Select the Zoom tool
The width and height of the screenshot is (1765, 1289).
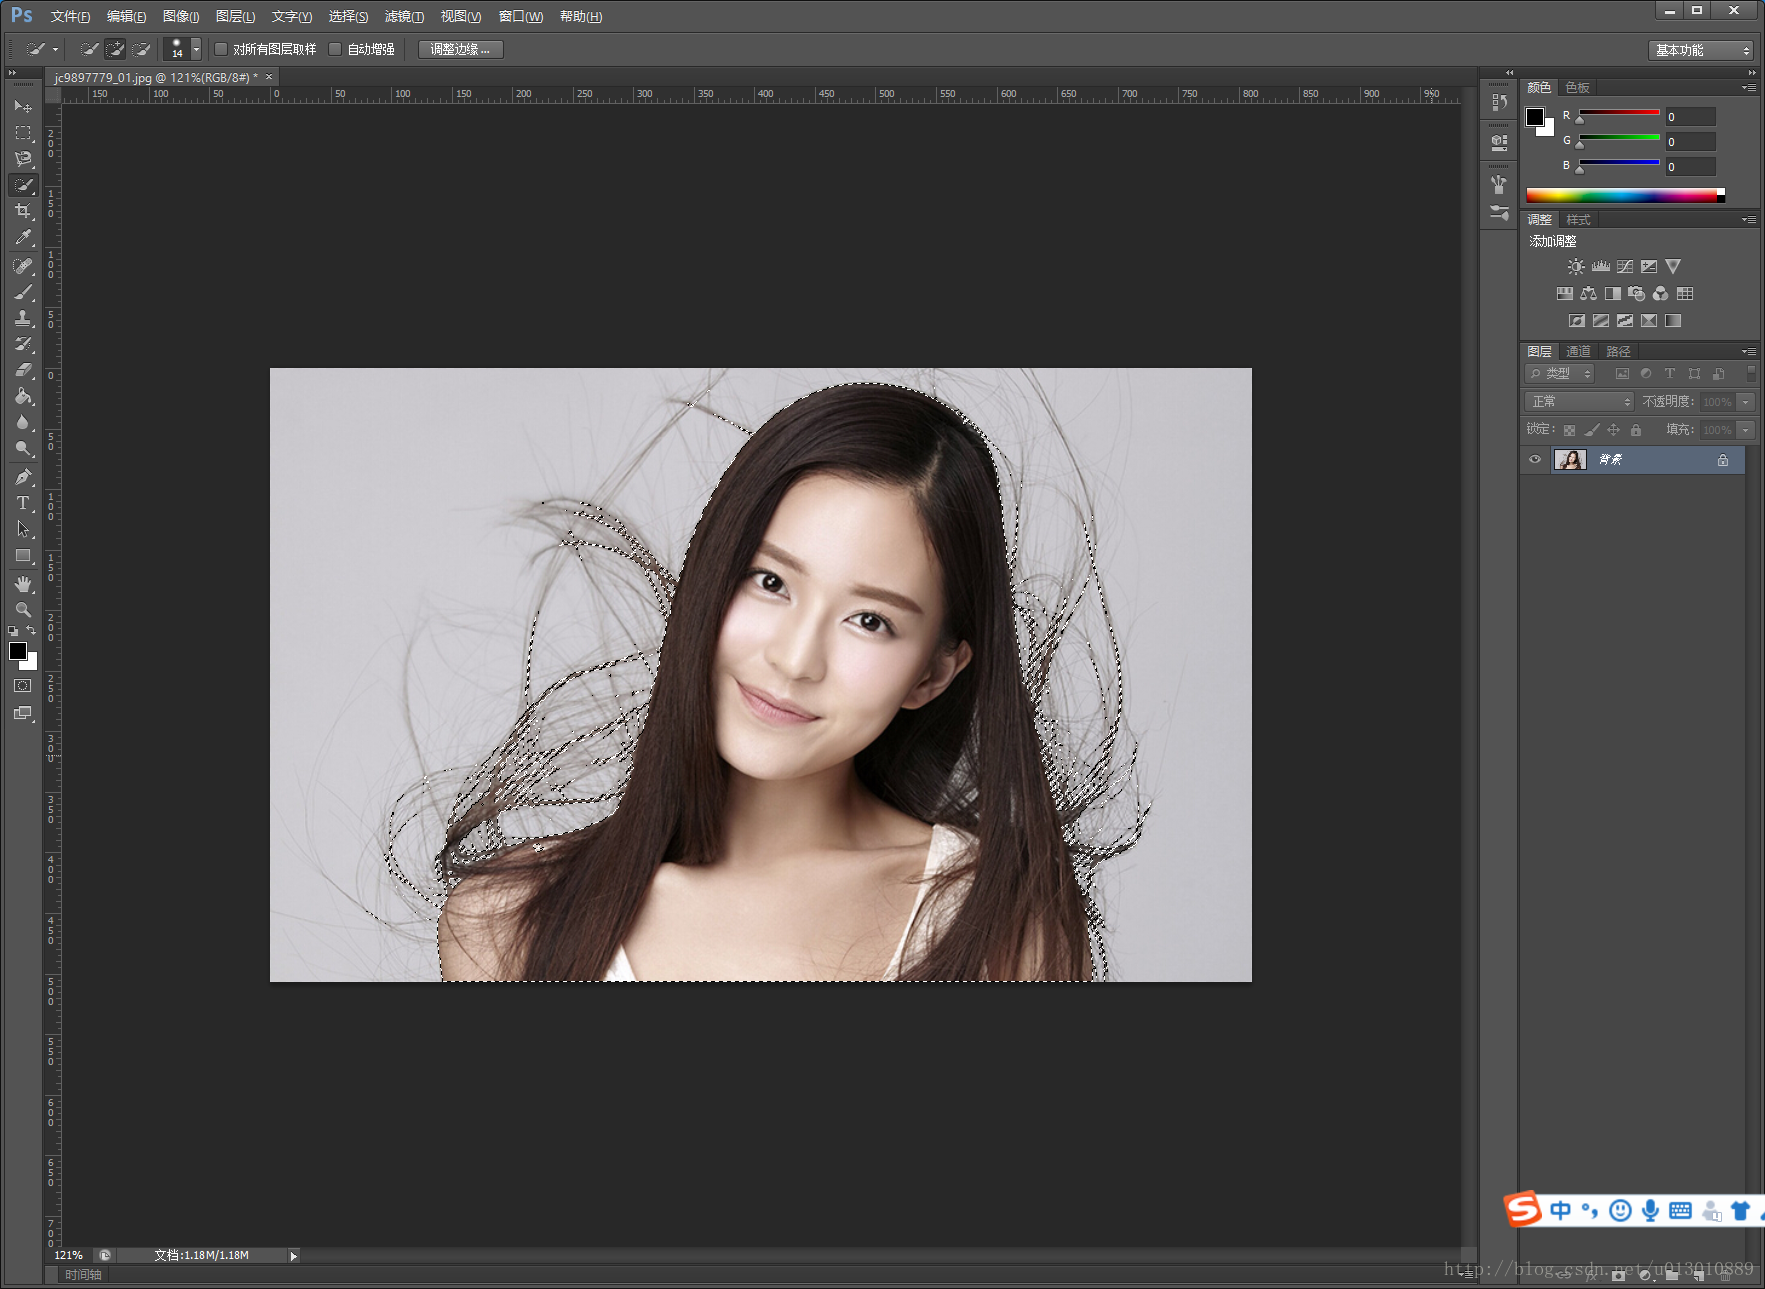coord(23,610)
